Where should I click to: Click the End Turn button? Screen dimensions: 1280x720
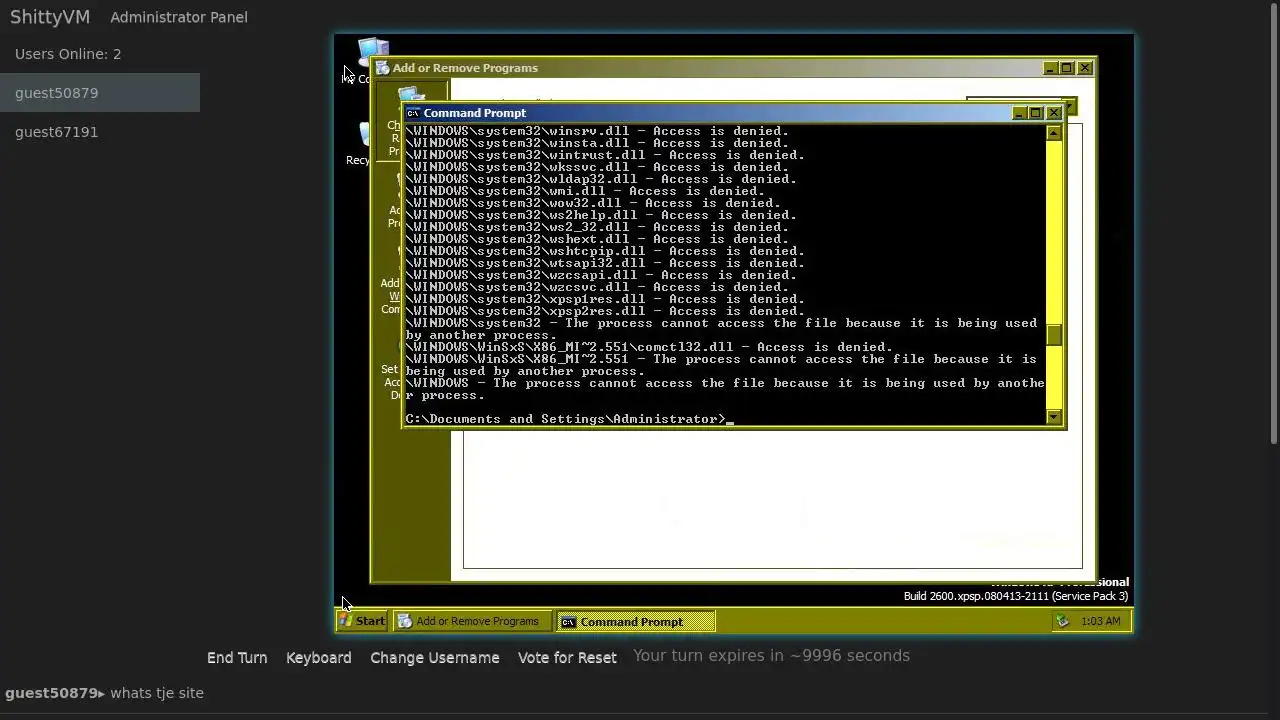(x=237, y=657)
